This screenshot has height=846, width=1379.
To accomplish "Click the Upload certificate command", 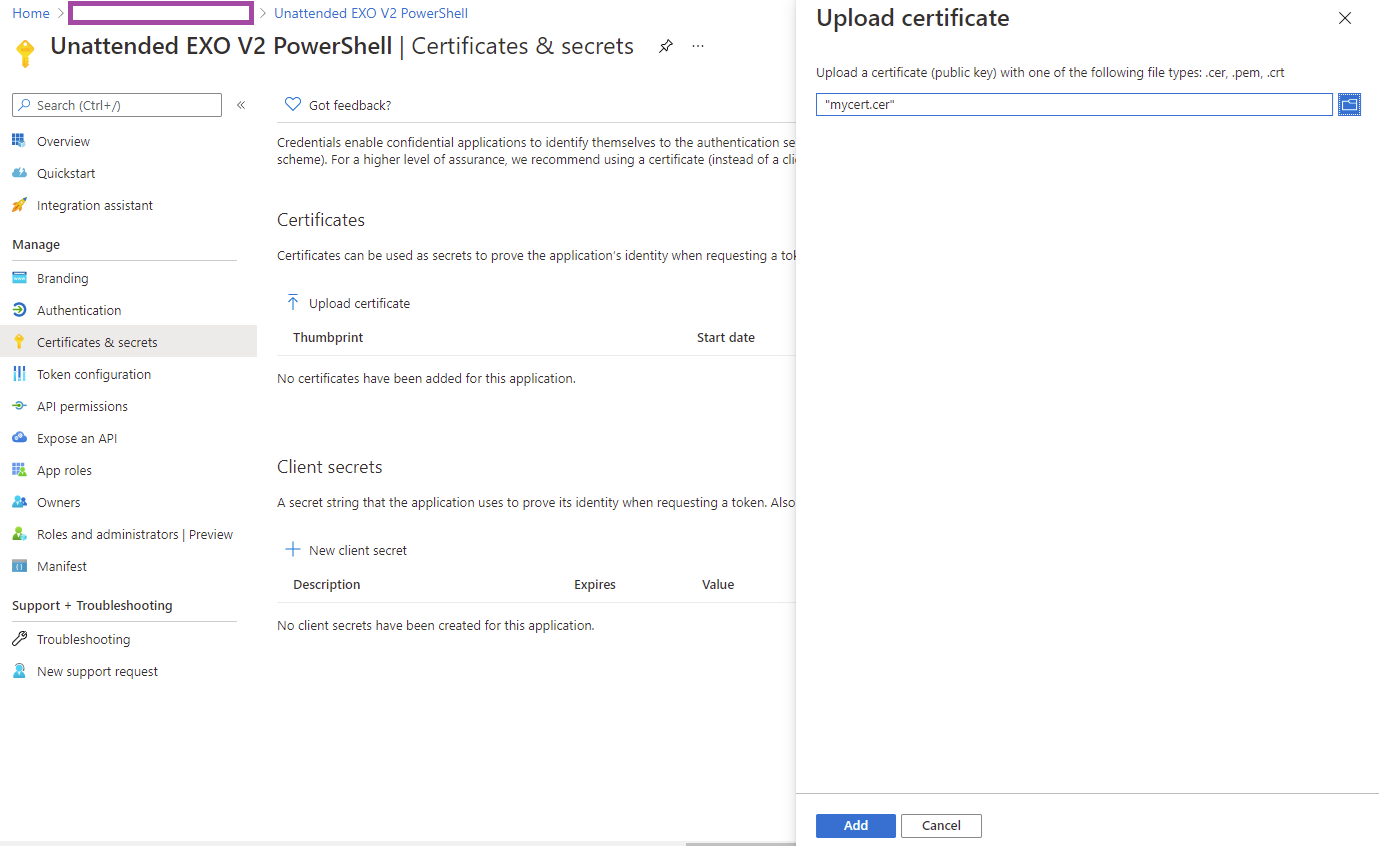I will coord(348,303).
